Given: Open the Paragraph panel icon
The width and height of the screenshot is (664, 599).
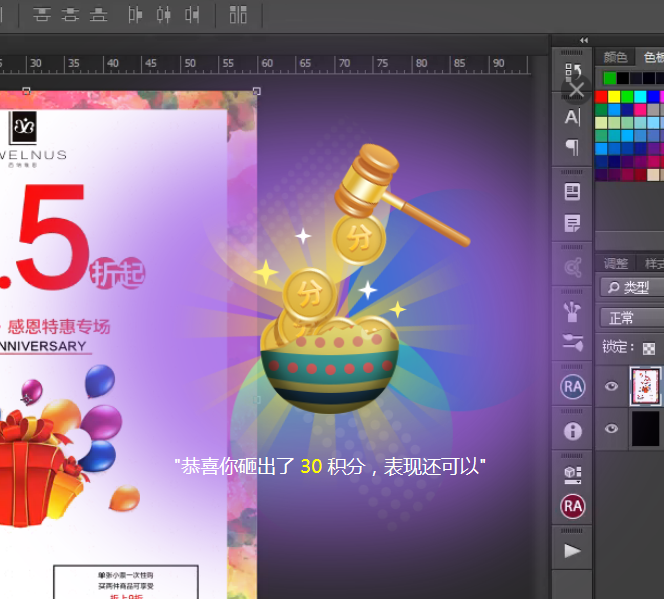Looking at the screenshot, I should tap(573, 148).
